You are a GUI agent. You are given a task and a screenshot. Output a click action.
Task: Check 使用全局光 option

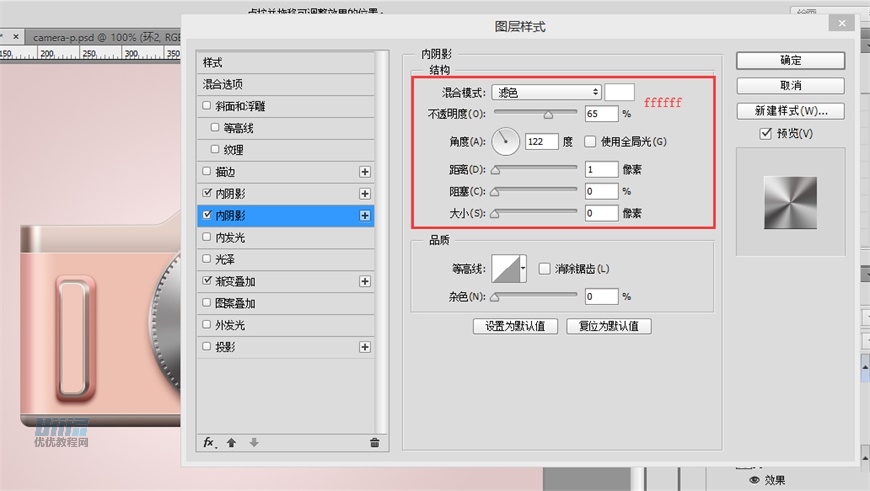pyautogui.click(x=590, y=141)
